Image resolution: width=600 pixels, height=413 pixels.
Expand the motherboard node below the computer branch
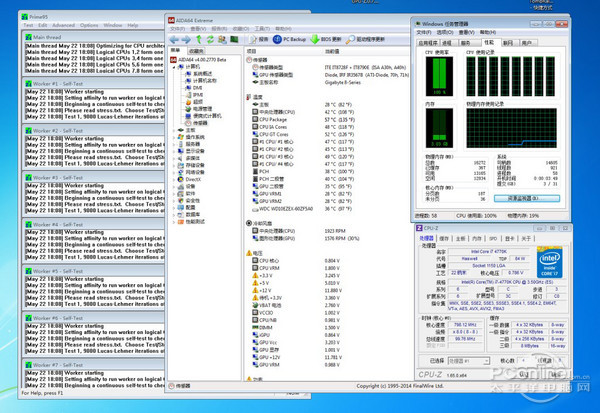pyautogui.click(x=175, y=129)
